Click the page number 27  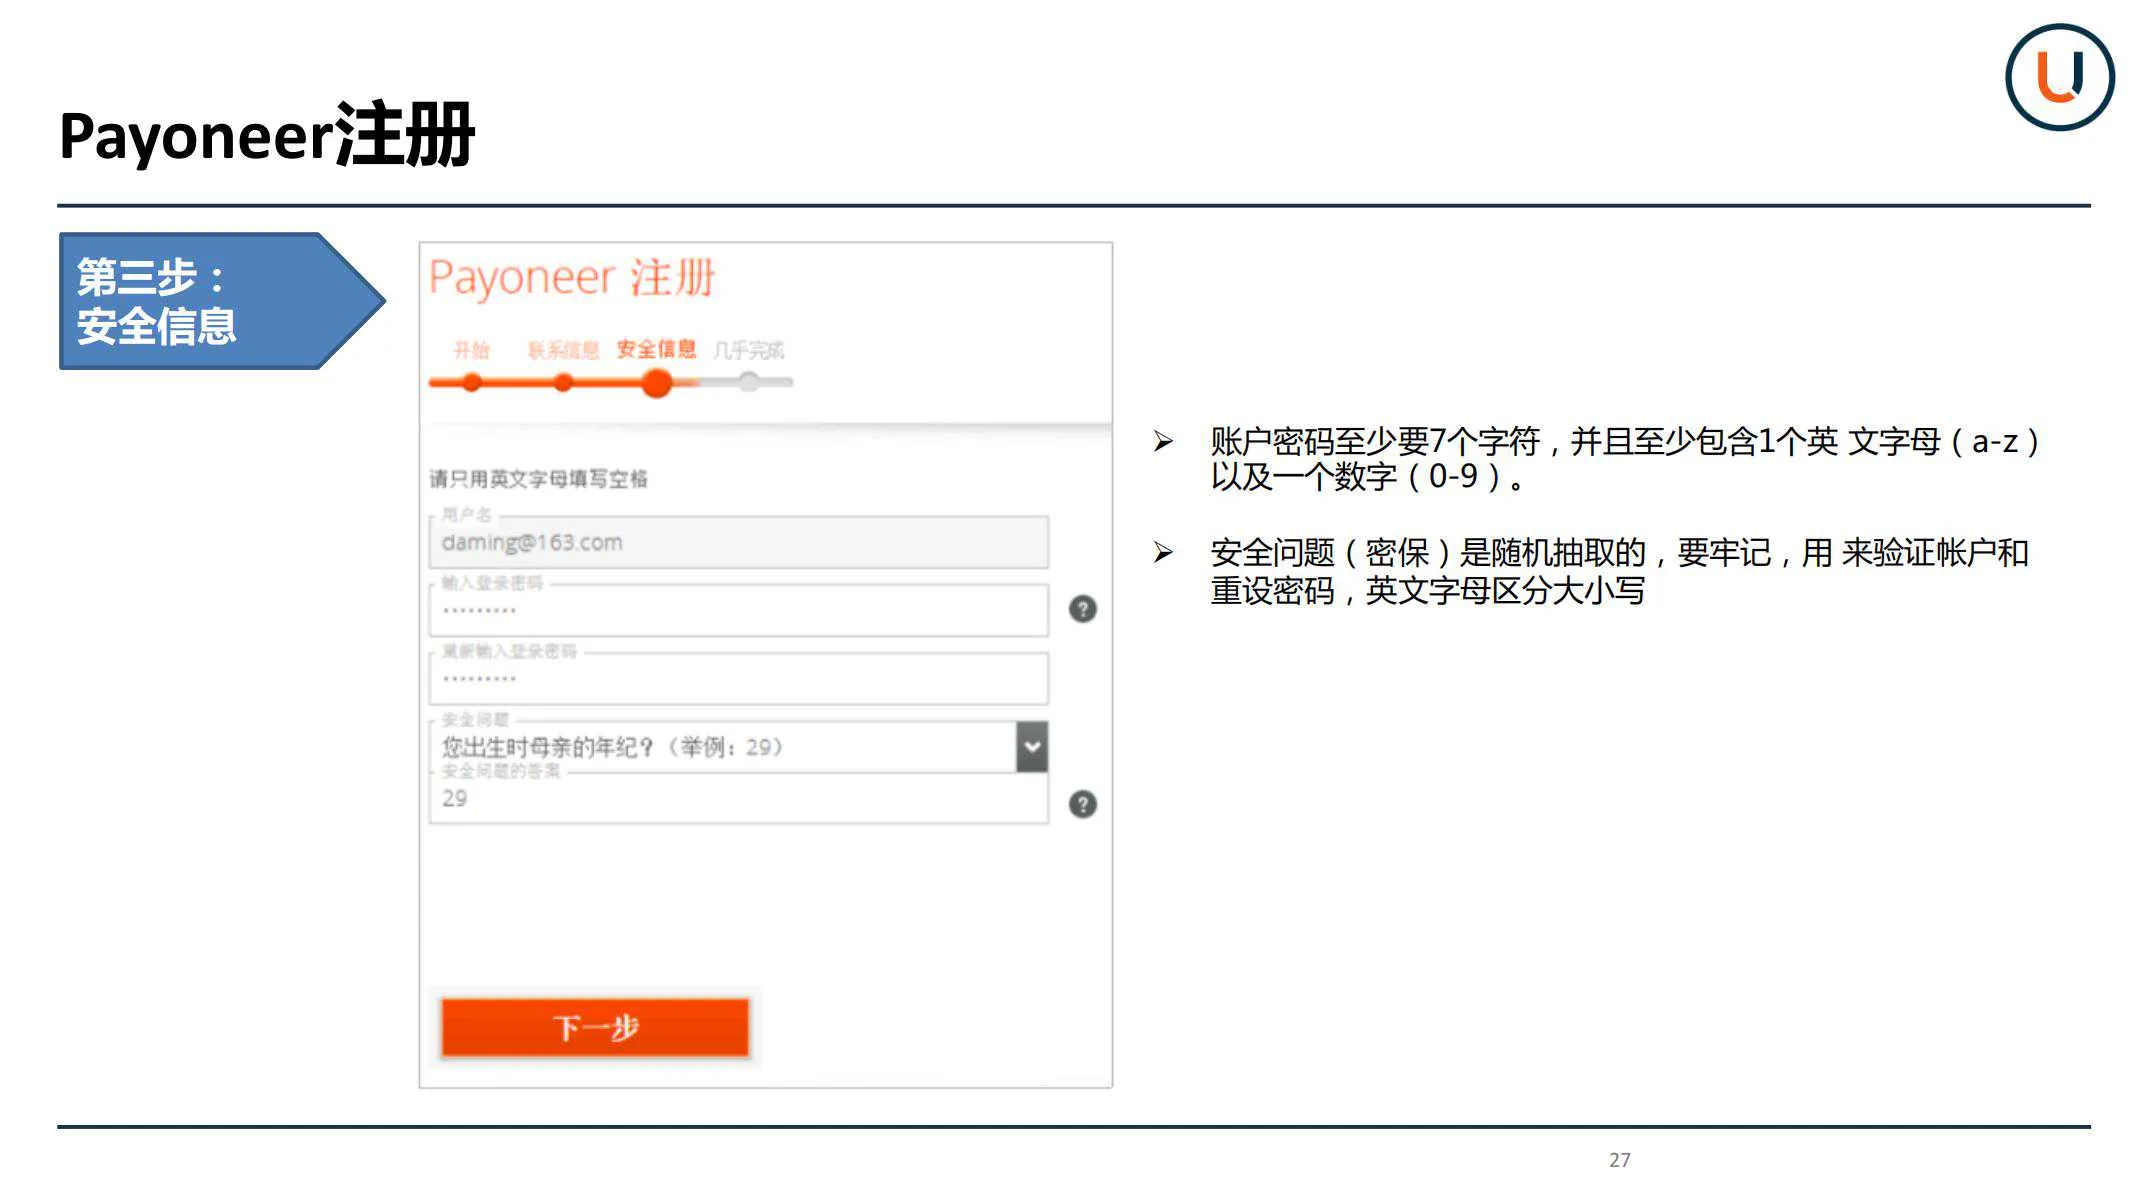click(x=1620, y=1160)
